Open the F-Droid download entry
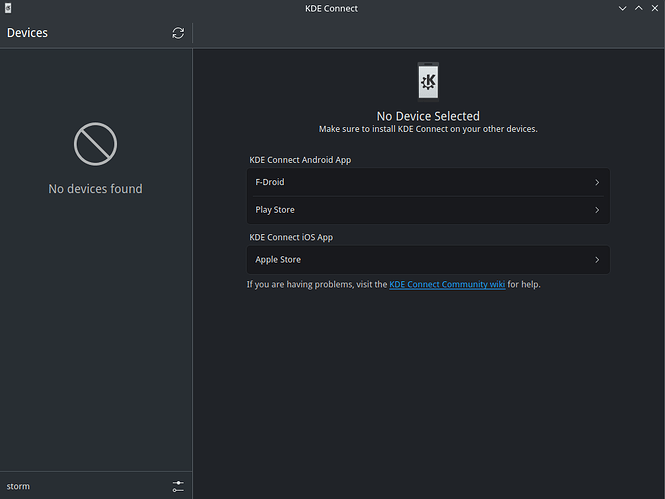Image resolution: width=665 pixels, height=499 pixels. click(428, 182)
